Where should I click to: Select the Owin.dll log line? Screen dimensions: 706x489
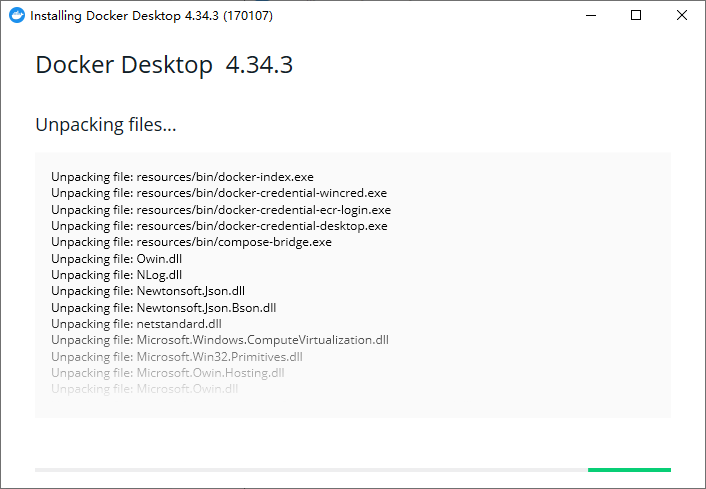[117, 259]
